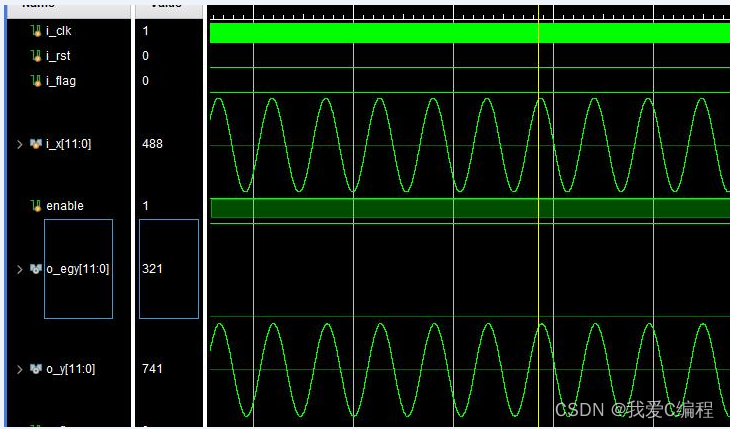
Task: Click the i_x[11:0] bus icon
Action: [36, 144]
